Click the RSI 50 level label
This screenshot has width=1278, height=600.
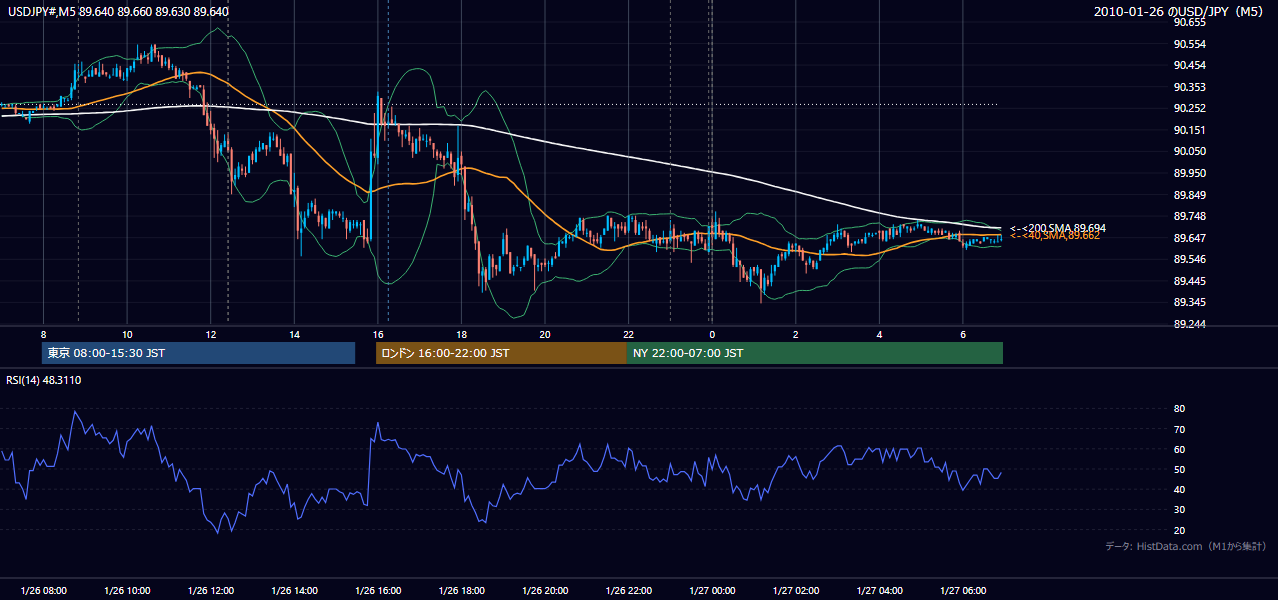point(1179,469)
